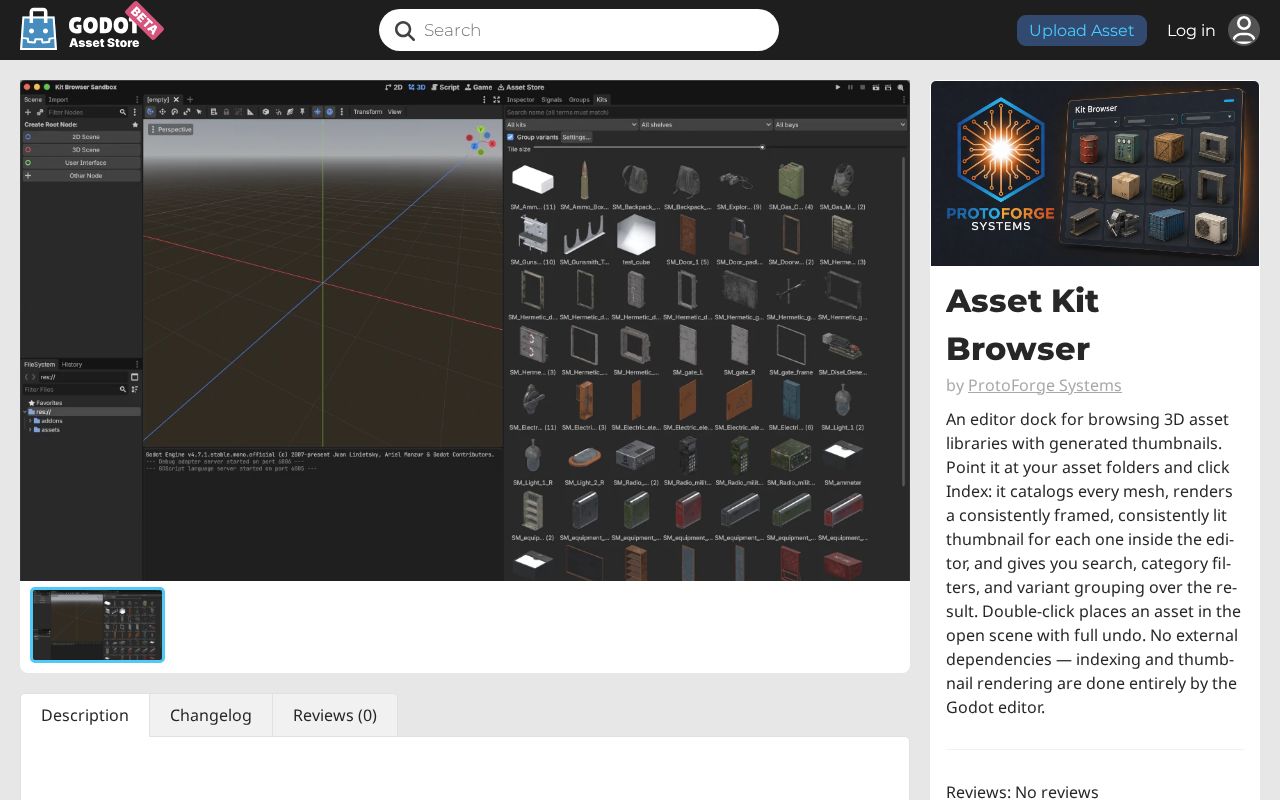1280x800 pixels.
Task: Click the magnifying glass search icon
Action: (x=405, y=31)
